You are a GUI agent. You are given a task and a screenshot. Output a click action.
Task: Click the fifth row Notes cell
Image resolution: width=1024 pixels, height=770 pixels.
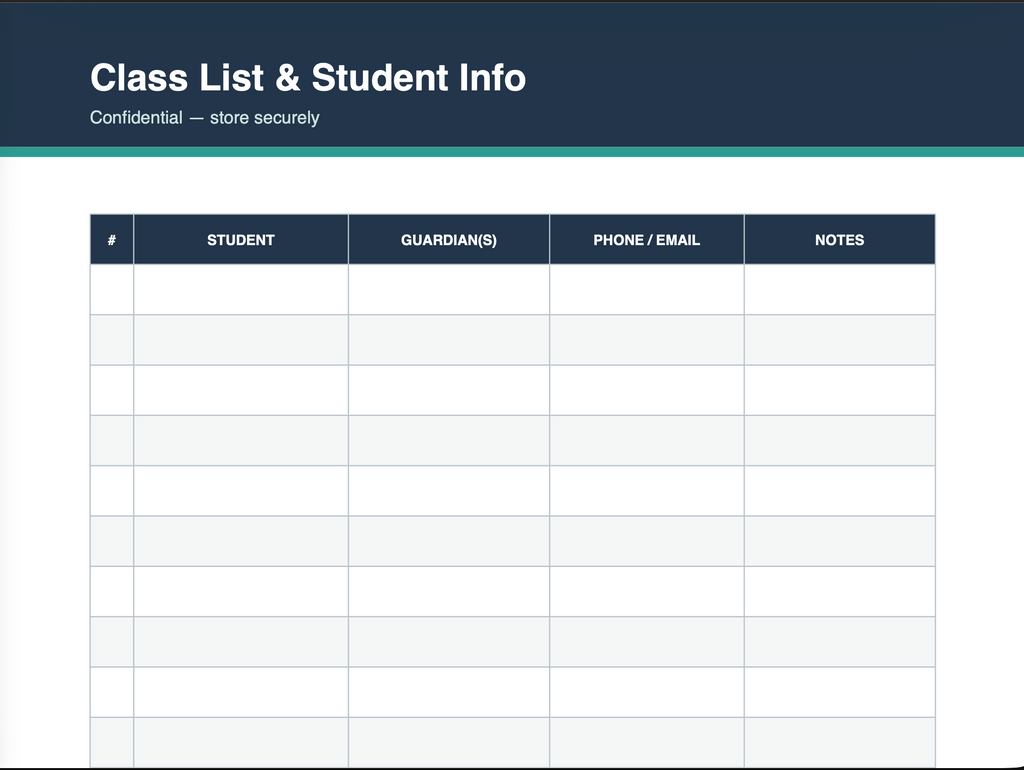pos(839,490)
